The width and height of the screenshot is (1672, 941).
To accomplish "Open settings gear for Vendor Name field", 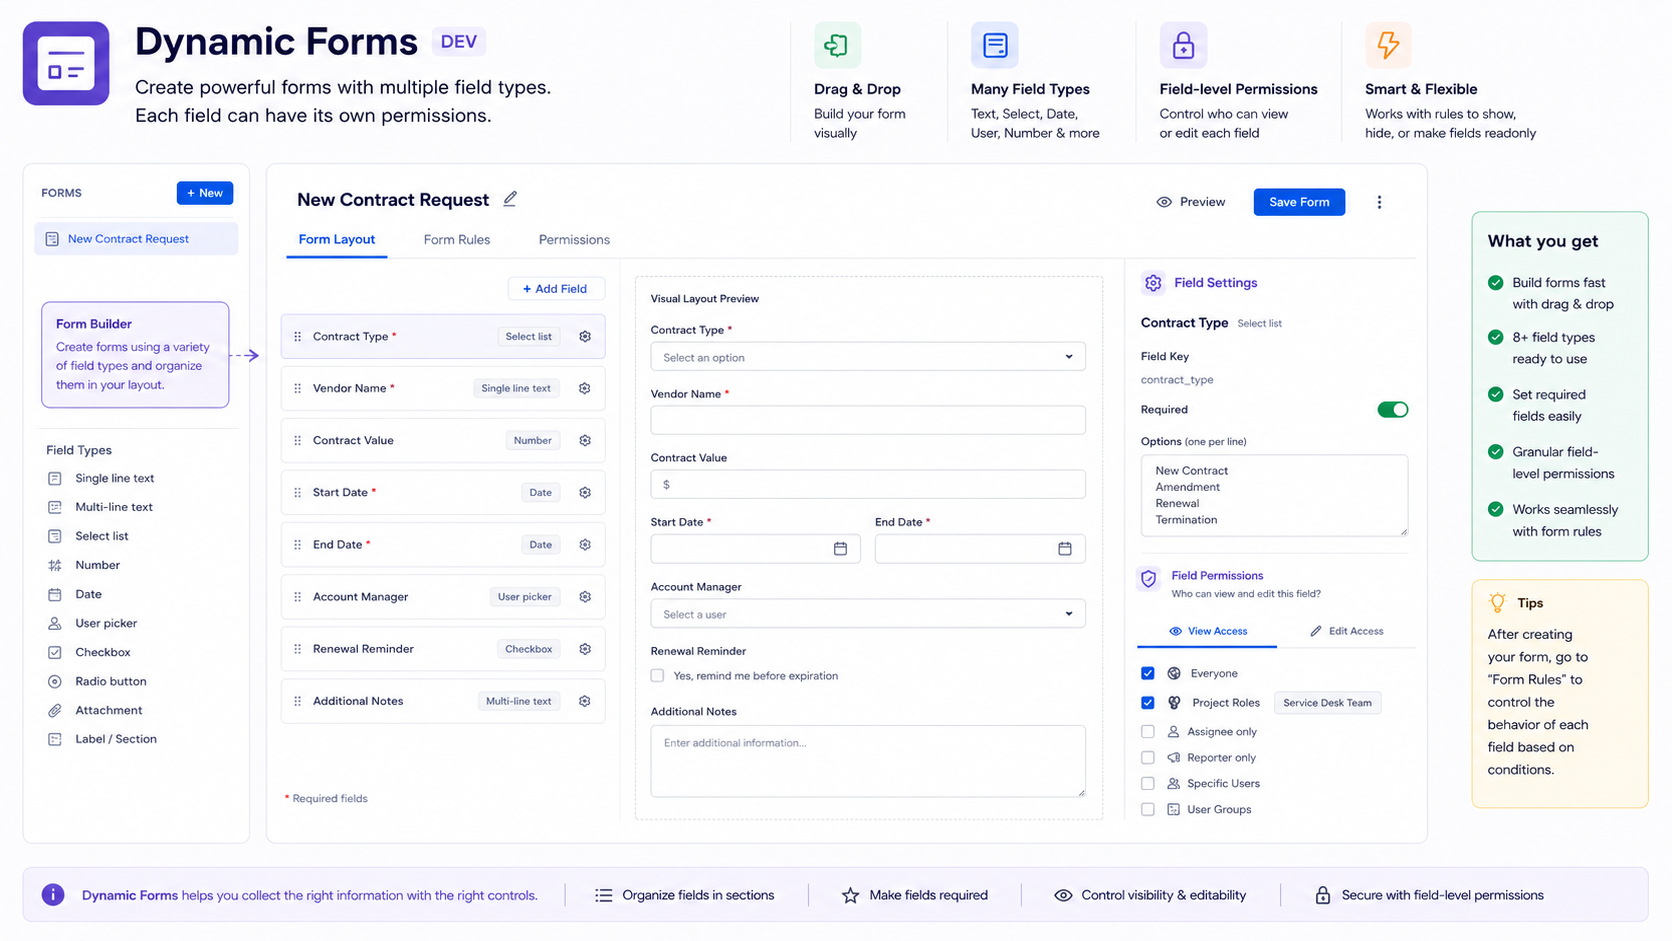I will click(585, 388).
